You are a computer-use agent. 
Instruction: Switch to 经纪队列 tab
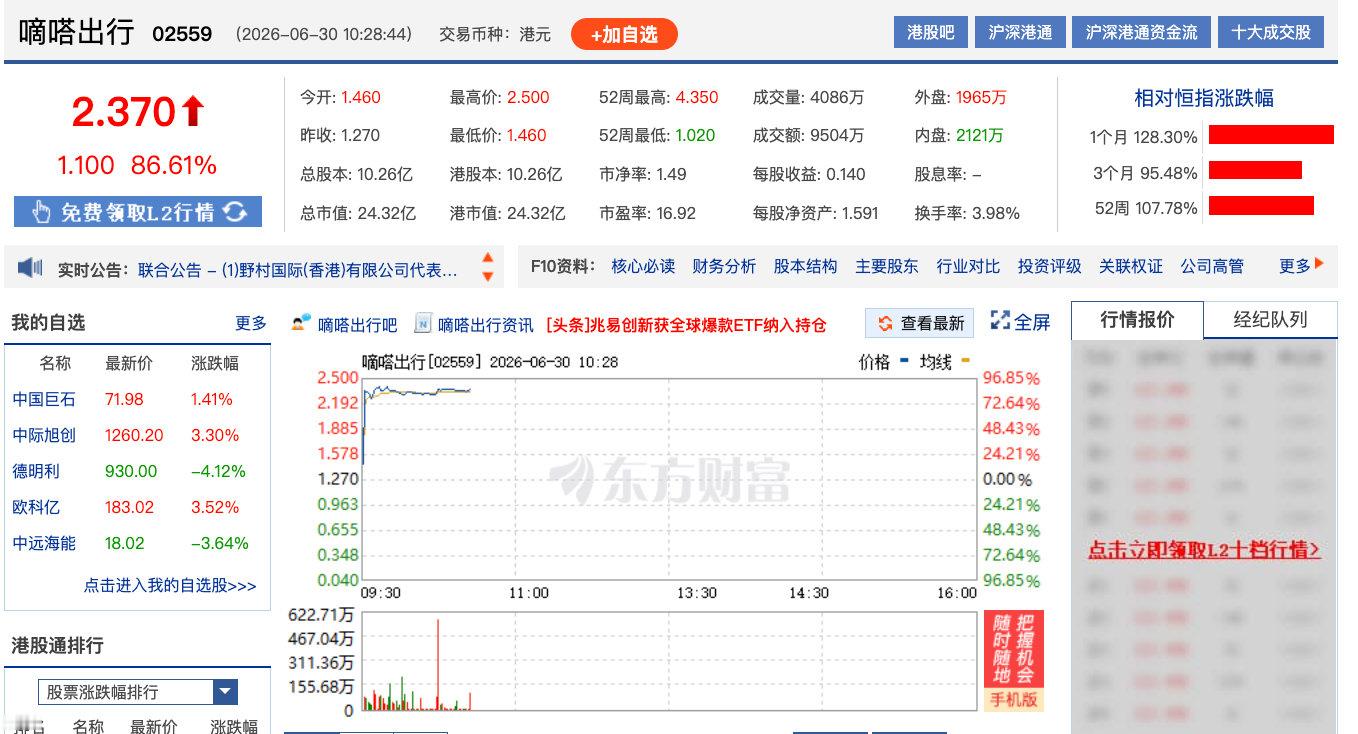tap(1270, 320)
